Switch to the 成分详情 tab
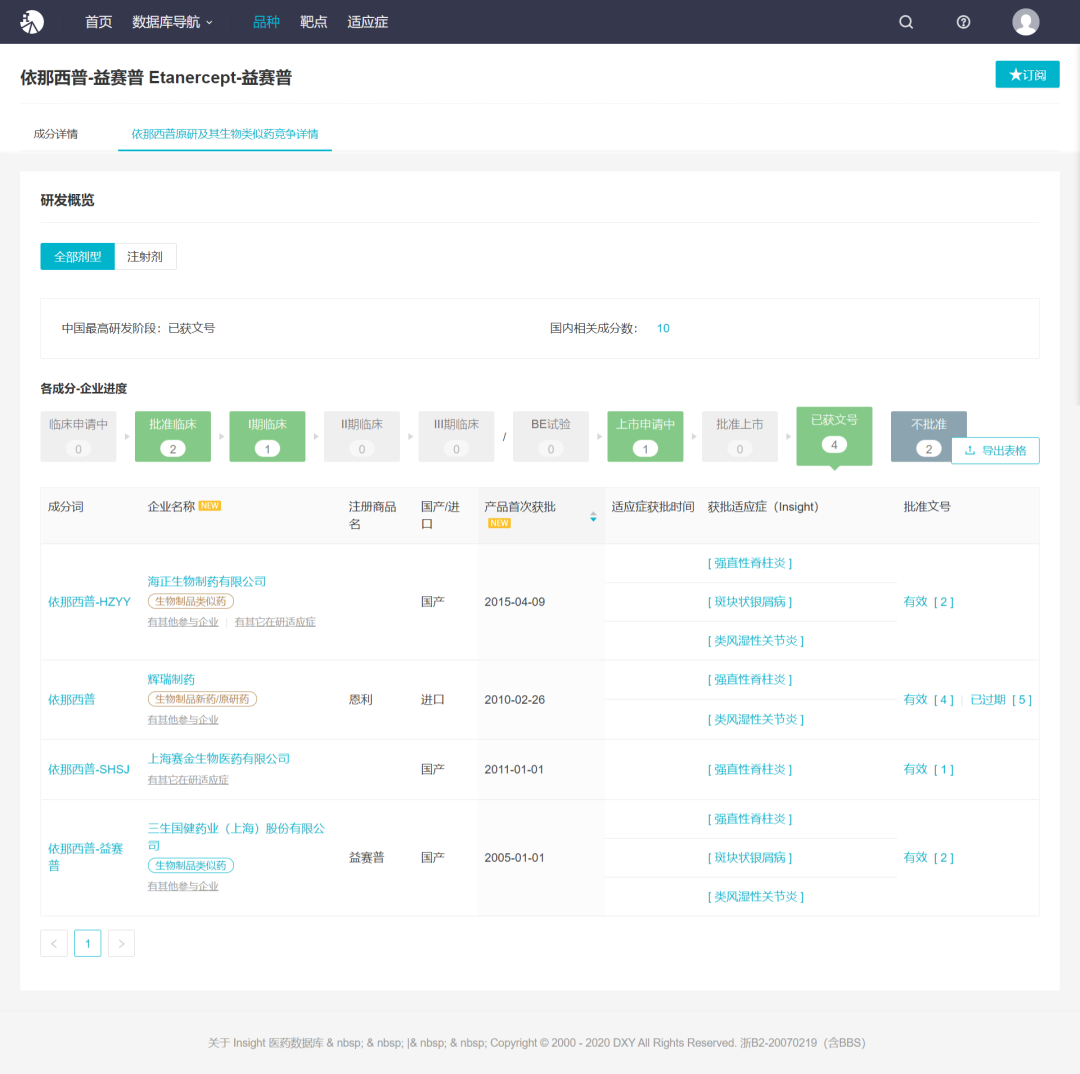Viewport: 1080px width, 1074px height. click(x=56, y=134)
